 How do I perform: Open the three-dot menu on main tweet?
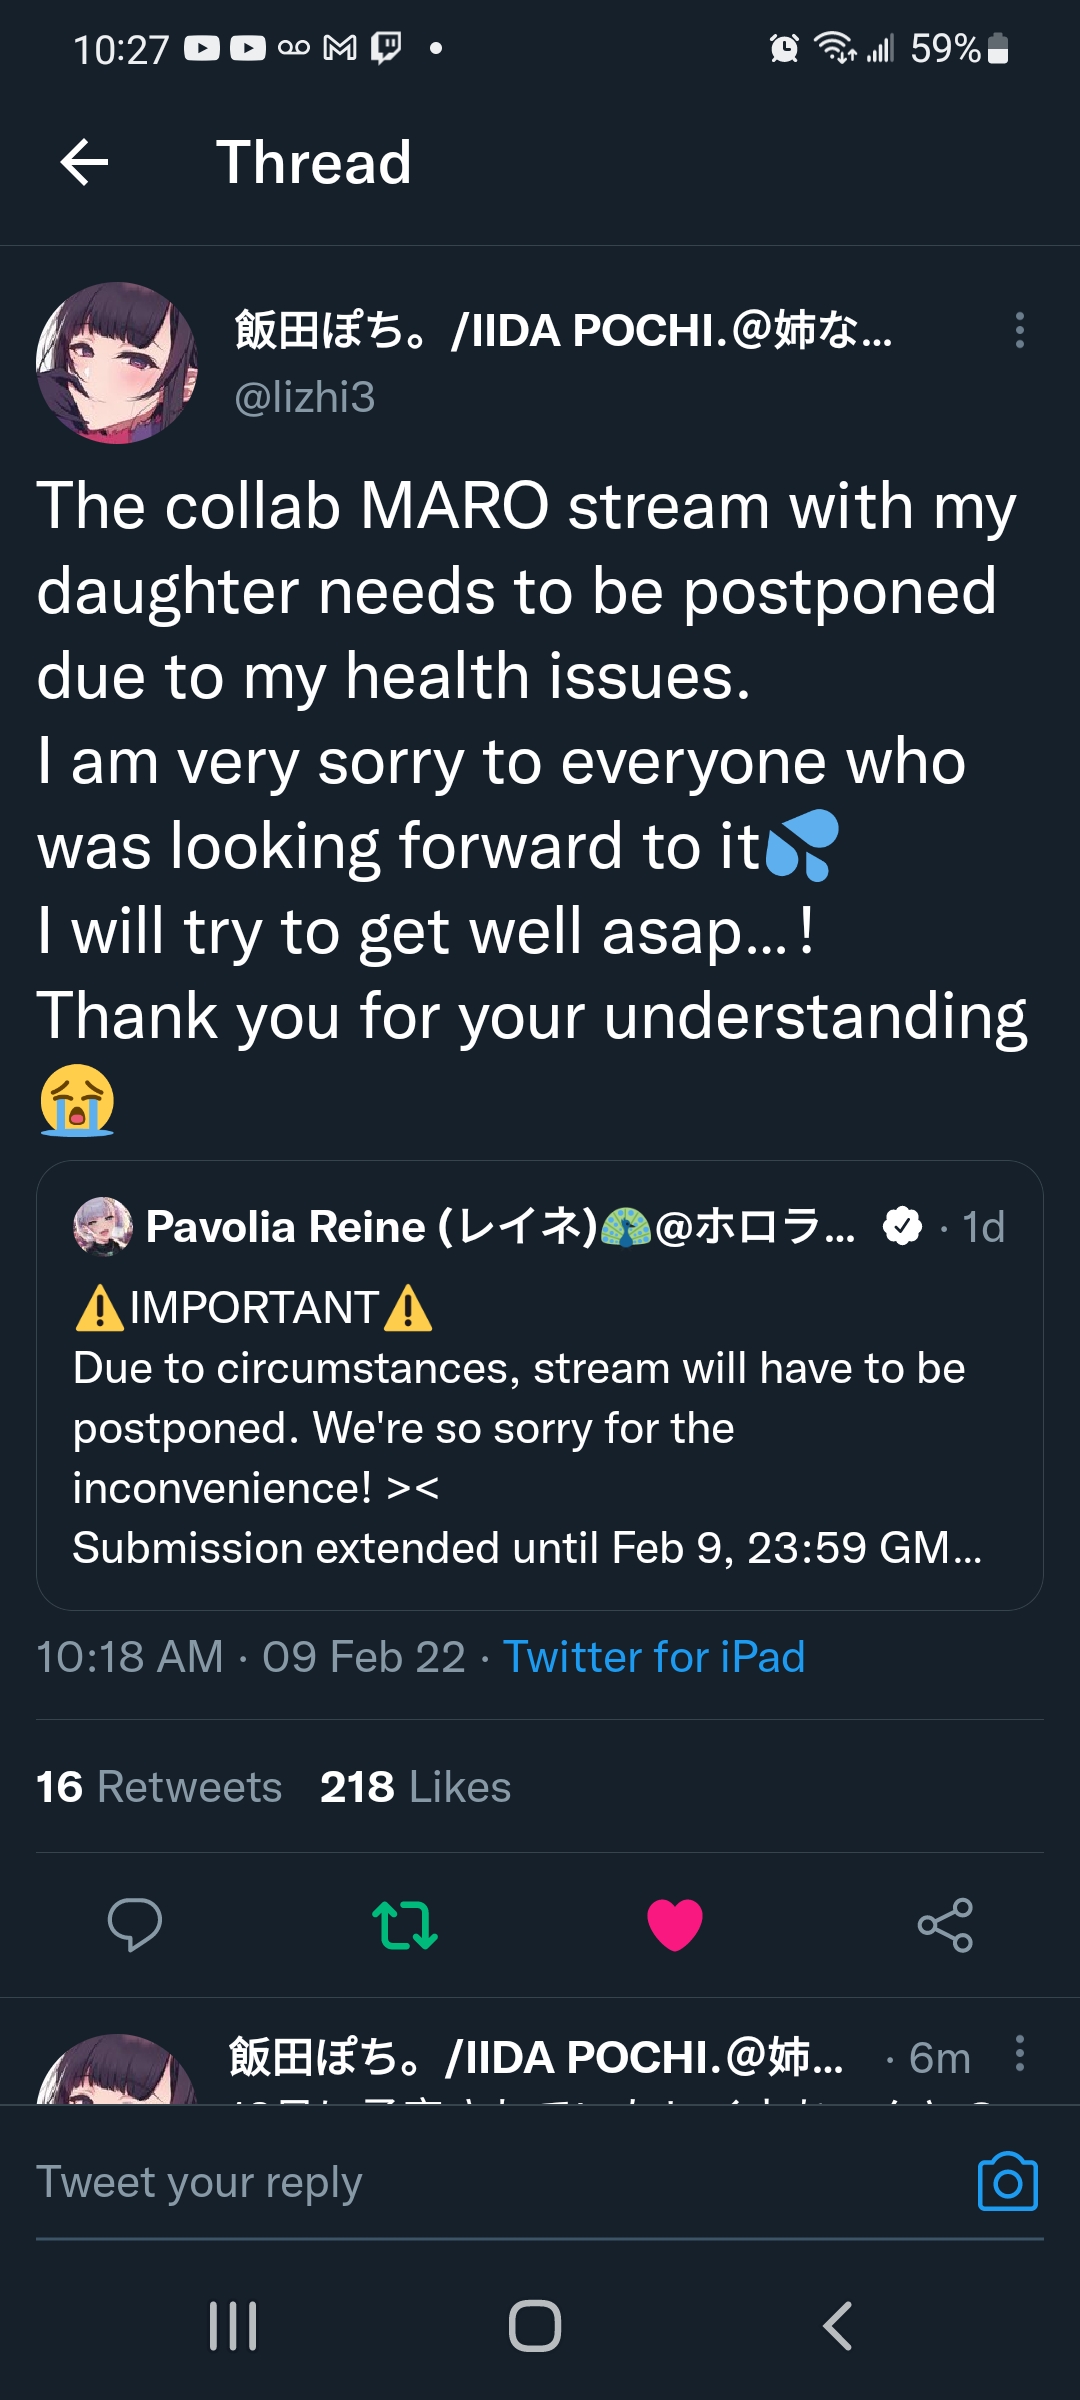(1019, 330)
